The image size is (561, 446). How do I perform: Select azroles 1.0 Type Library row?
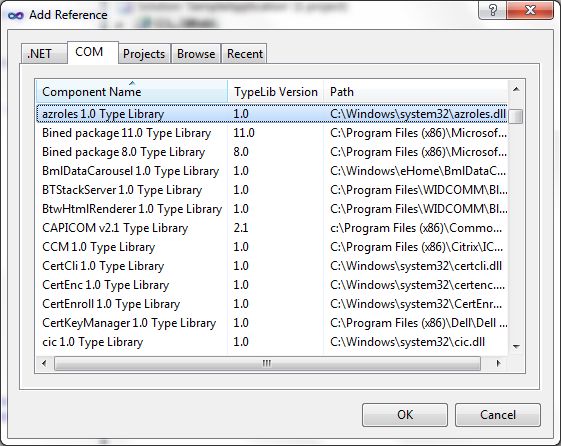[272, 114]
